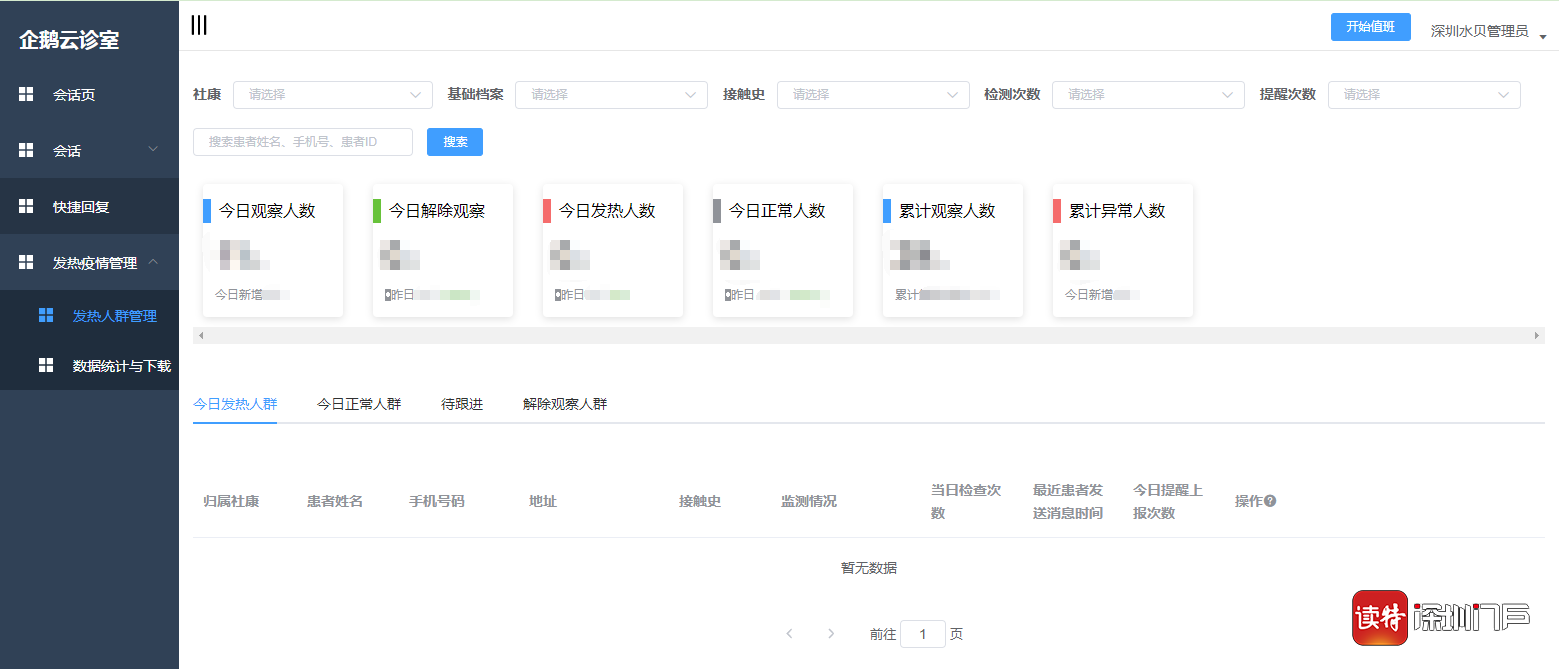Screen dimensions: 1559x669
Task: Go to next page arrow in pagination
Action: point(831,634)
